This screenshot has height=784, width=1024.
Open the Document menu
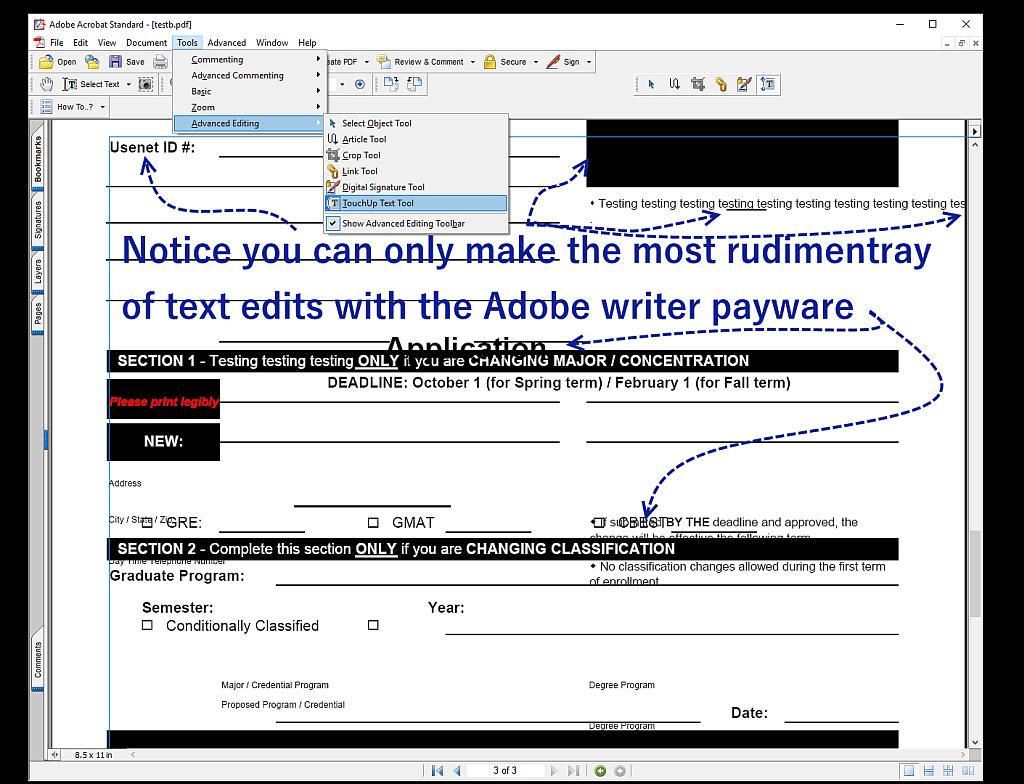(x=146, y=42)
